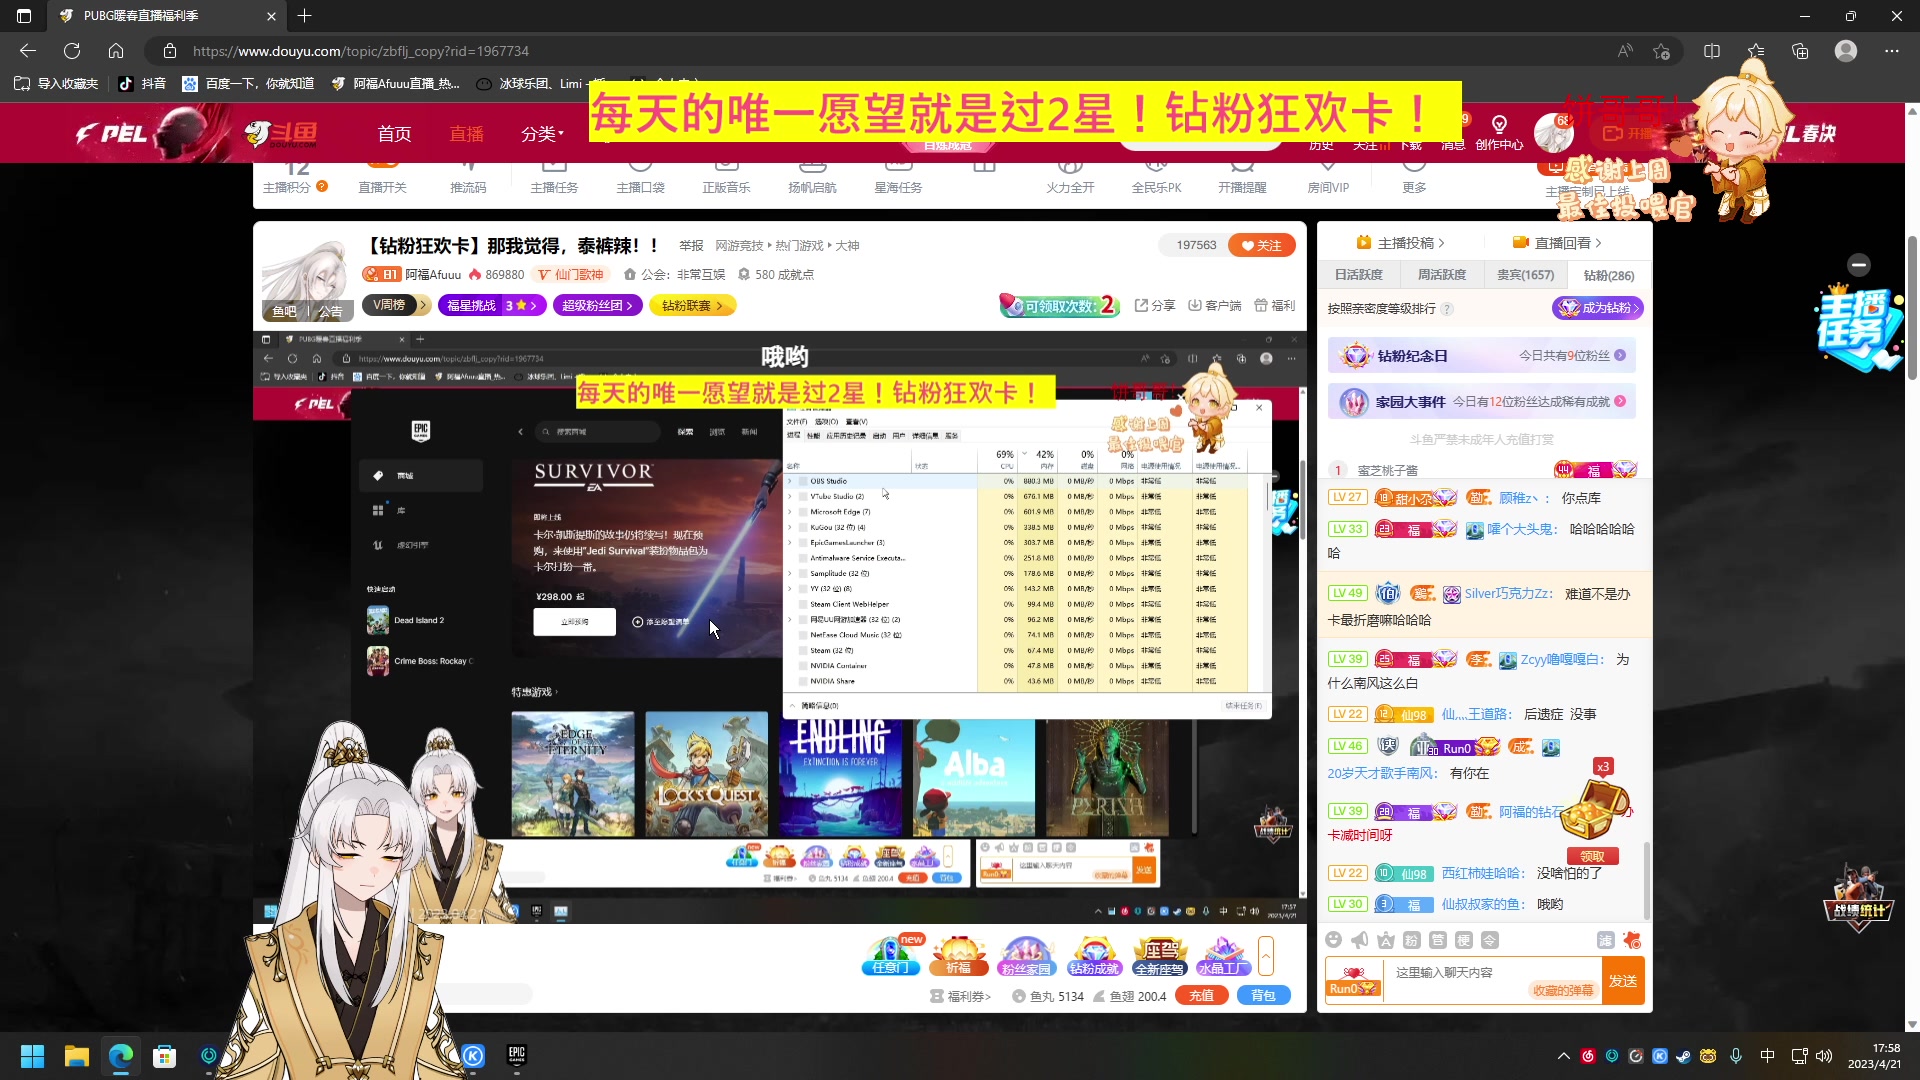Toggle the 中 input method indicator in tray

1767,1056
